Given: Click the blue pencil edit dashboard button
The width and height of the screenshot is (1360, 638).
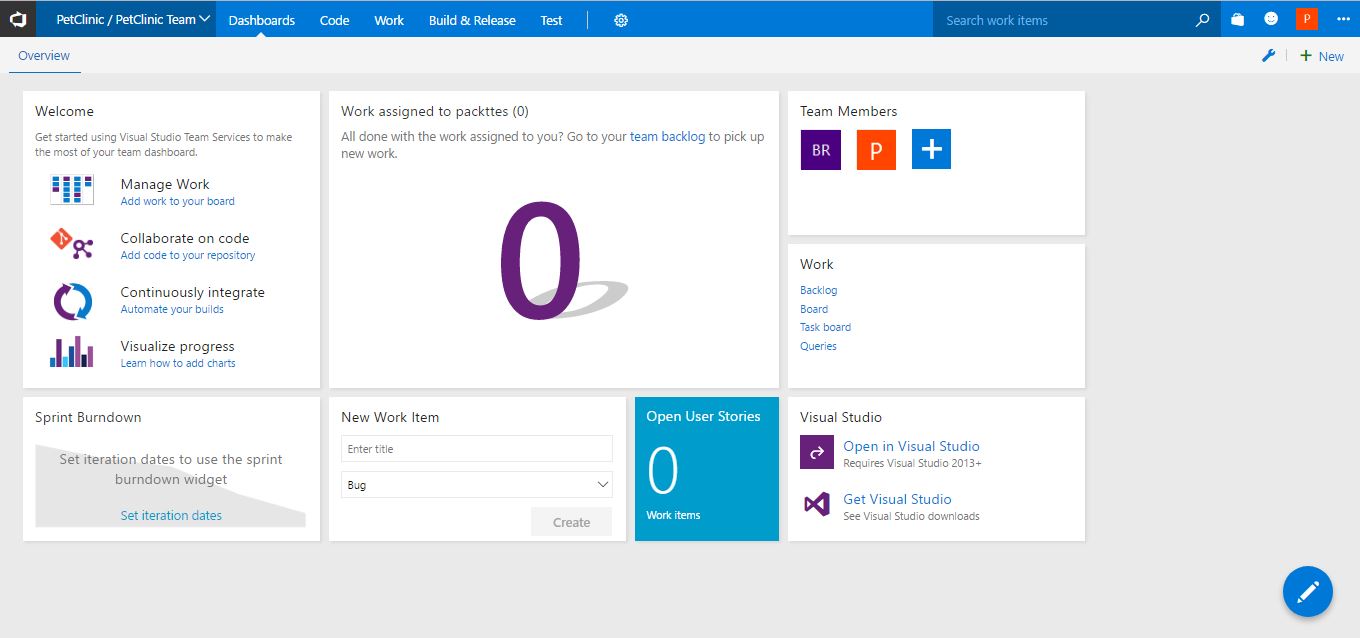Looking at the screenshot, I should pyautogui.click(x=1308, y=591).
